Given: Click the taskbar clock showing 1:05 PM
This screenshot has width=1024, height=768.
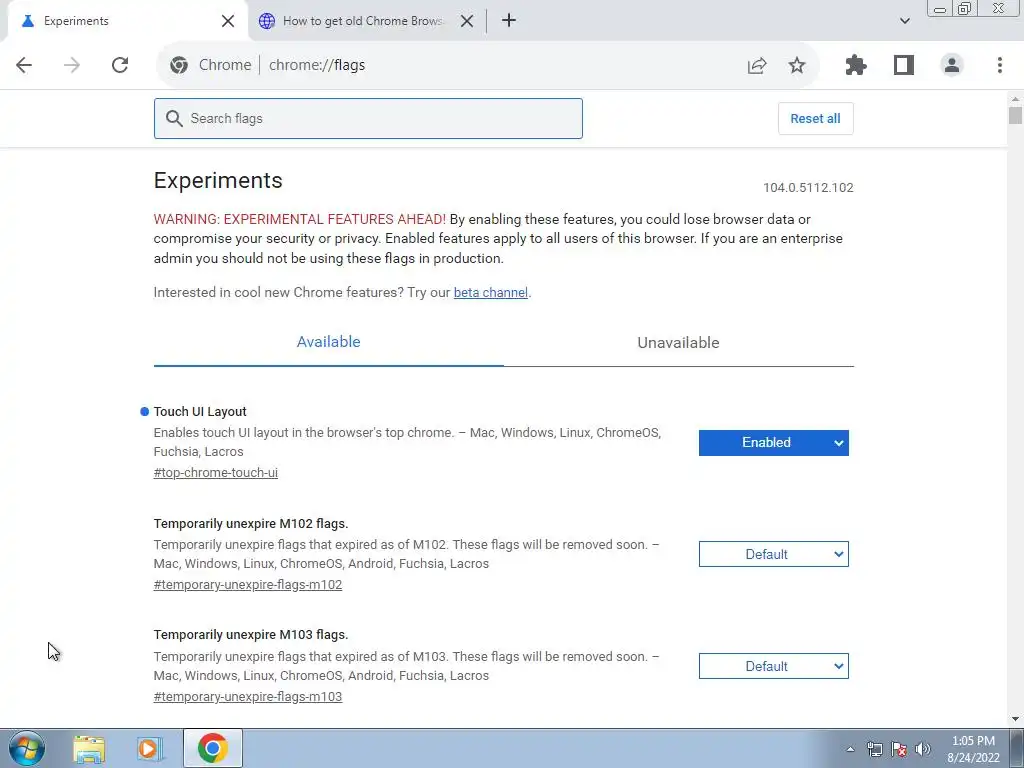Looking at the screenshot, I should pyautogui.click(x=973, y=749).
